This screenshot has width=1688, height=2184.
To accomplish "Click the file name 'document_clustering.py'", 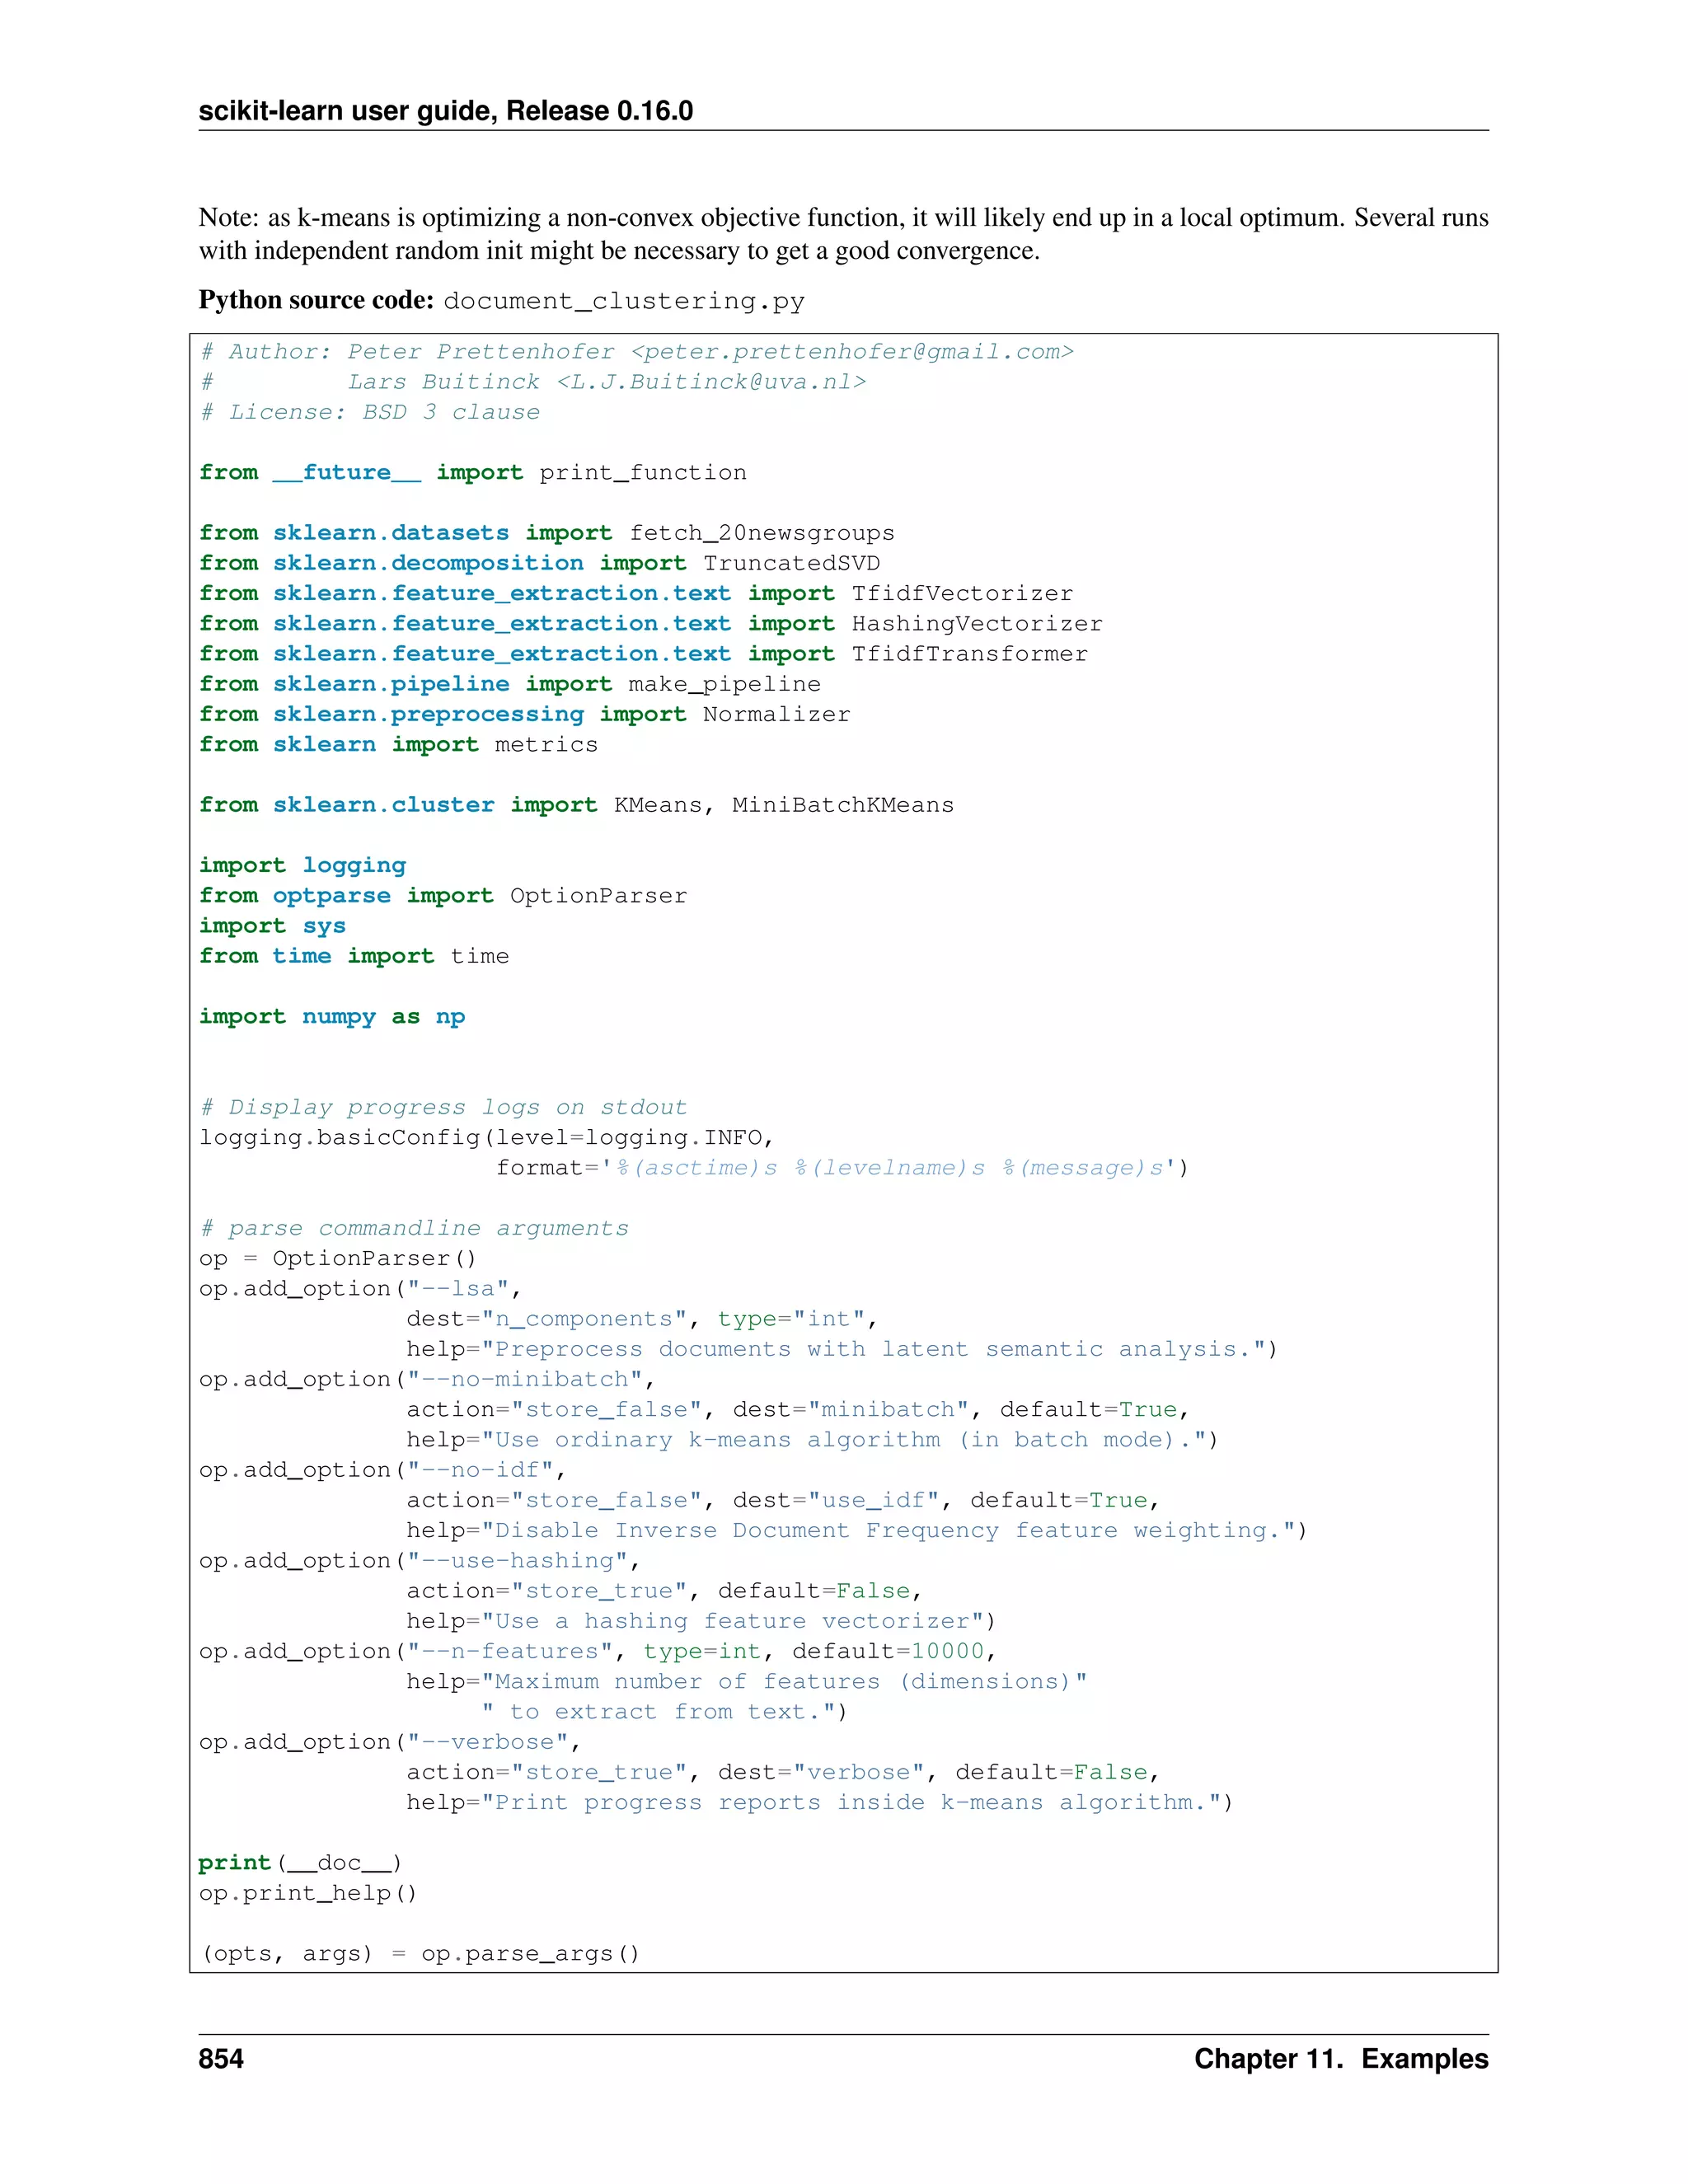I will (x=624, y=301).
